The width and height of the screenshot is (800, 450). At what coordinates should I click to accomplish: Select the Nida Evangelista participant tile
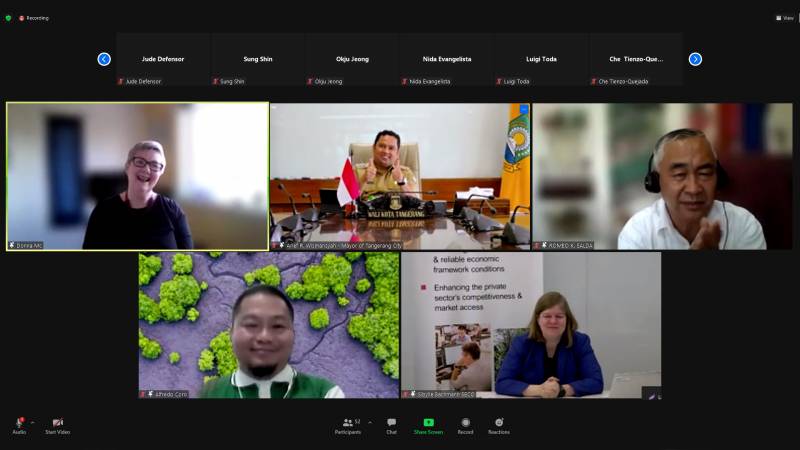click(447, 60)
